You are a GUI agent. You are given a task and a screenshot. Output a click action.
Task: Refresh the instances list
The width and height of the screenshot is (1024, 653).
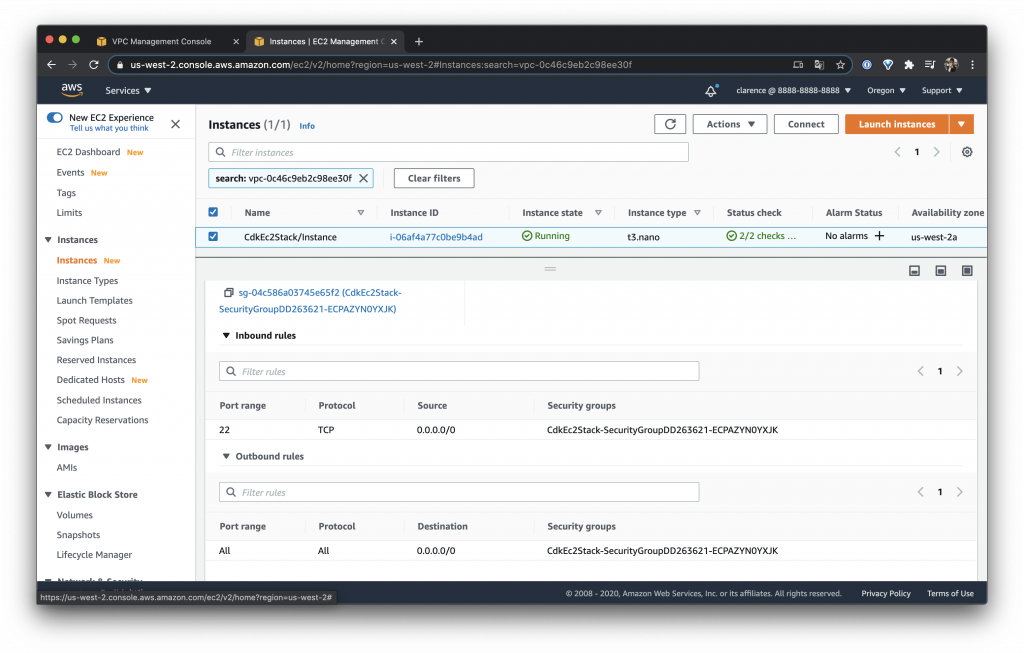click(670, 124)
